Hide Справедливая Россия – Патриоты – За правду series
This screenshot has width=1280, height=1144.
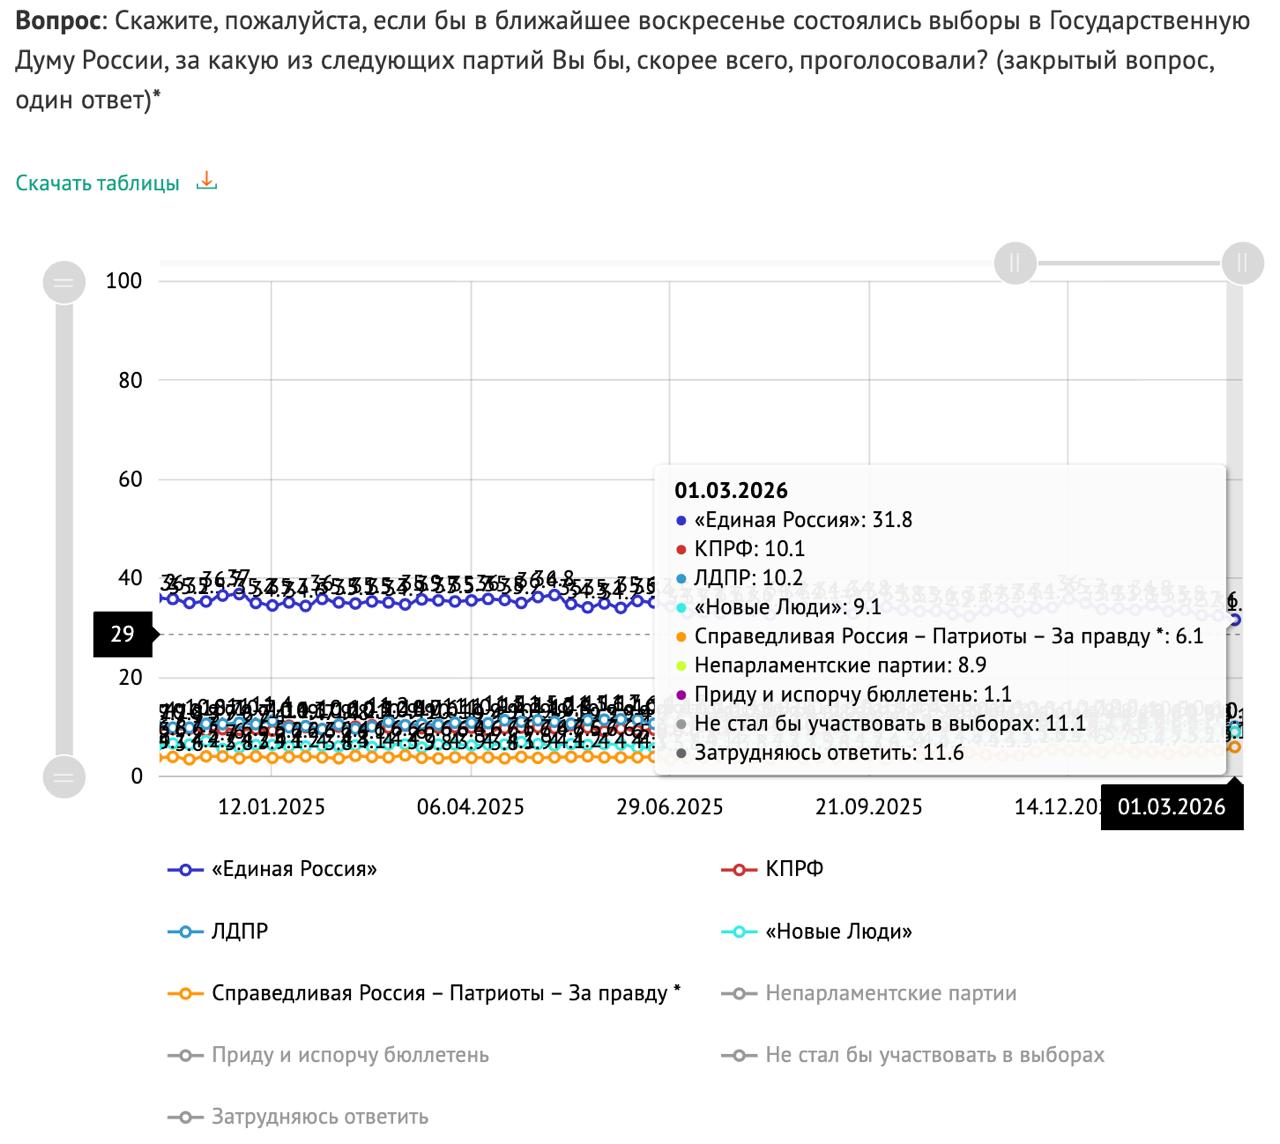tap(445, 993)
